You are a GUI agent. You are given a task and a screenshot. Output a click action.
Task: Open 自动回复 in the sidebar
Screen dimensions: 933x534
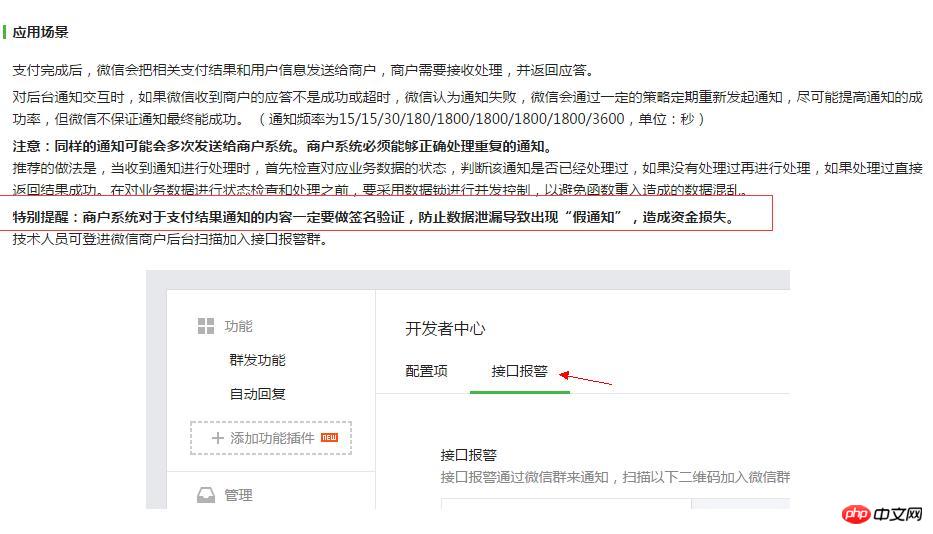pyautogui.click(x=257, y=394)
